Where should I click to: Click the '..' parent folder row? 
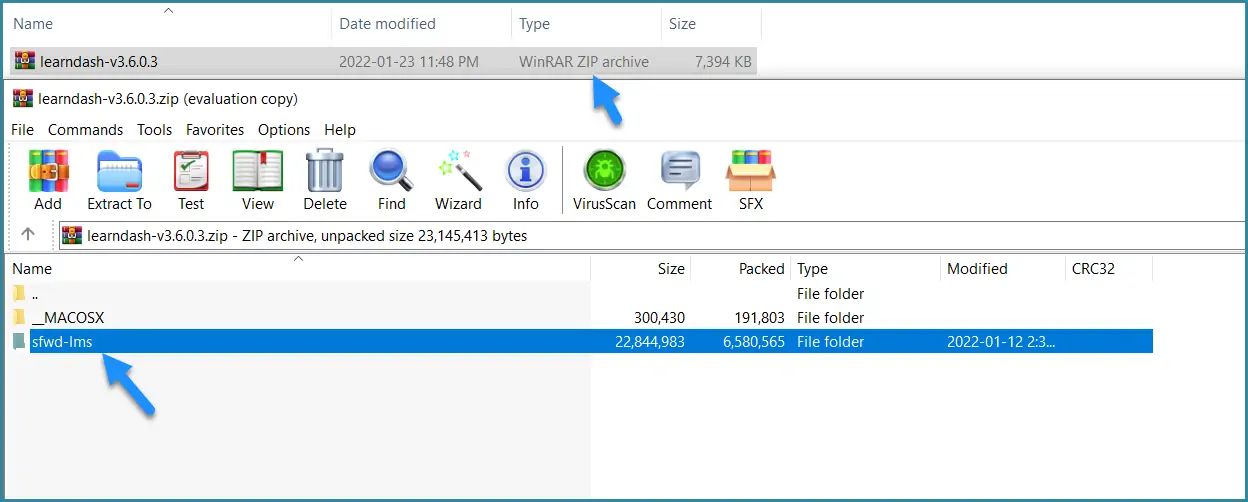(581, 294)
